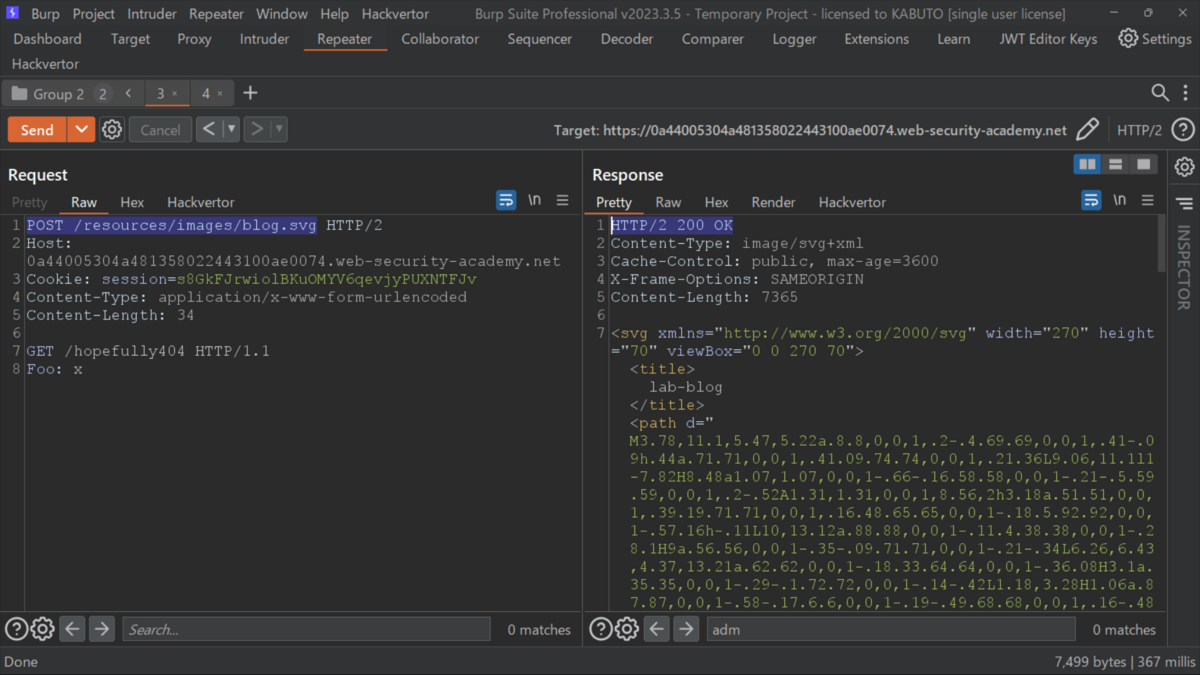Click the Burp Suite logo icon

[13, 14]
